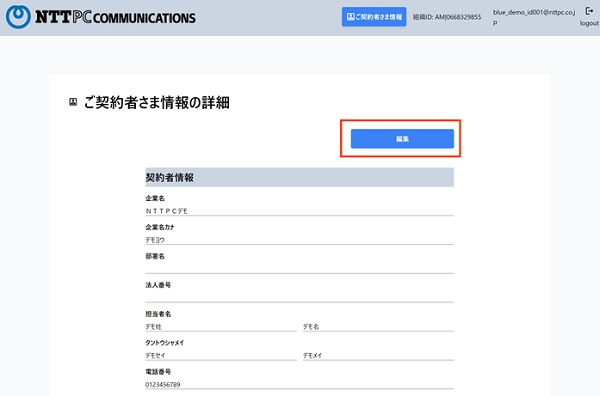Select the 電話番号 field 0123456789
The image size is (600, 396).
click(x=299, y=385)
